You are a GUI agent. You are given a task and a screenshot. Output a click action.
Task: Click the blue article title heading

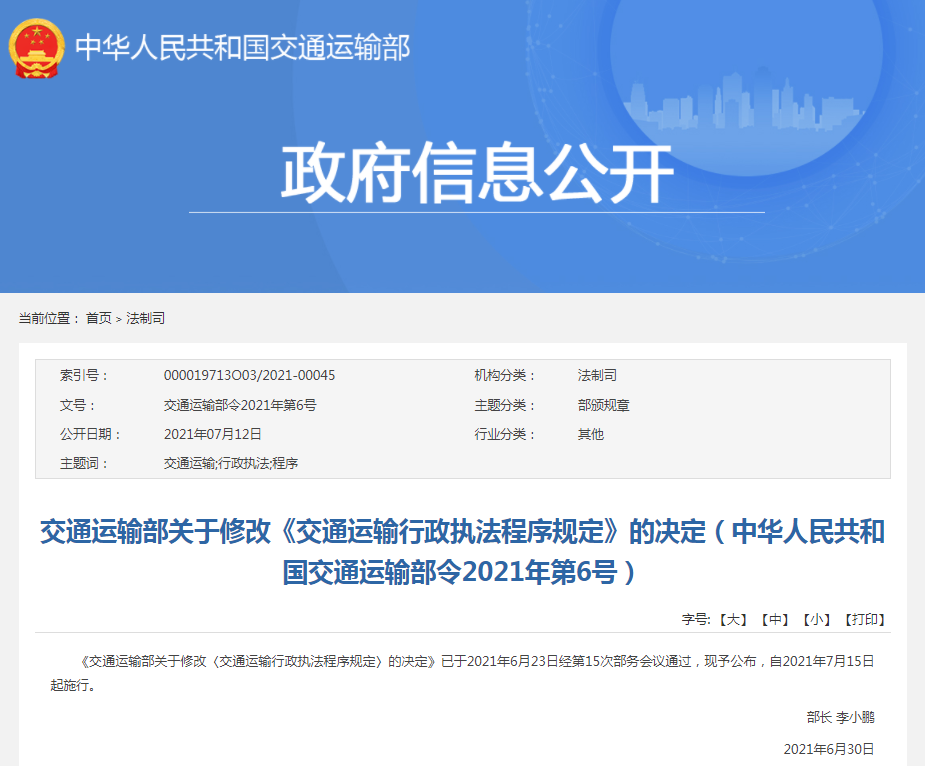click(x=462, y=551)
